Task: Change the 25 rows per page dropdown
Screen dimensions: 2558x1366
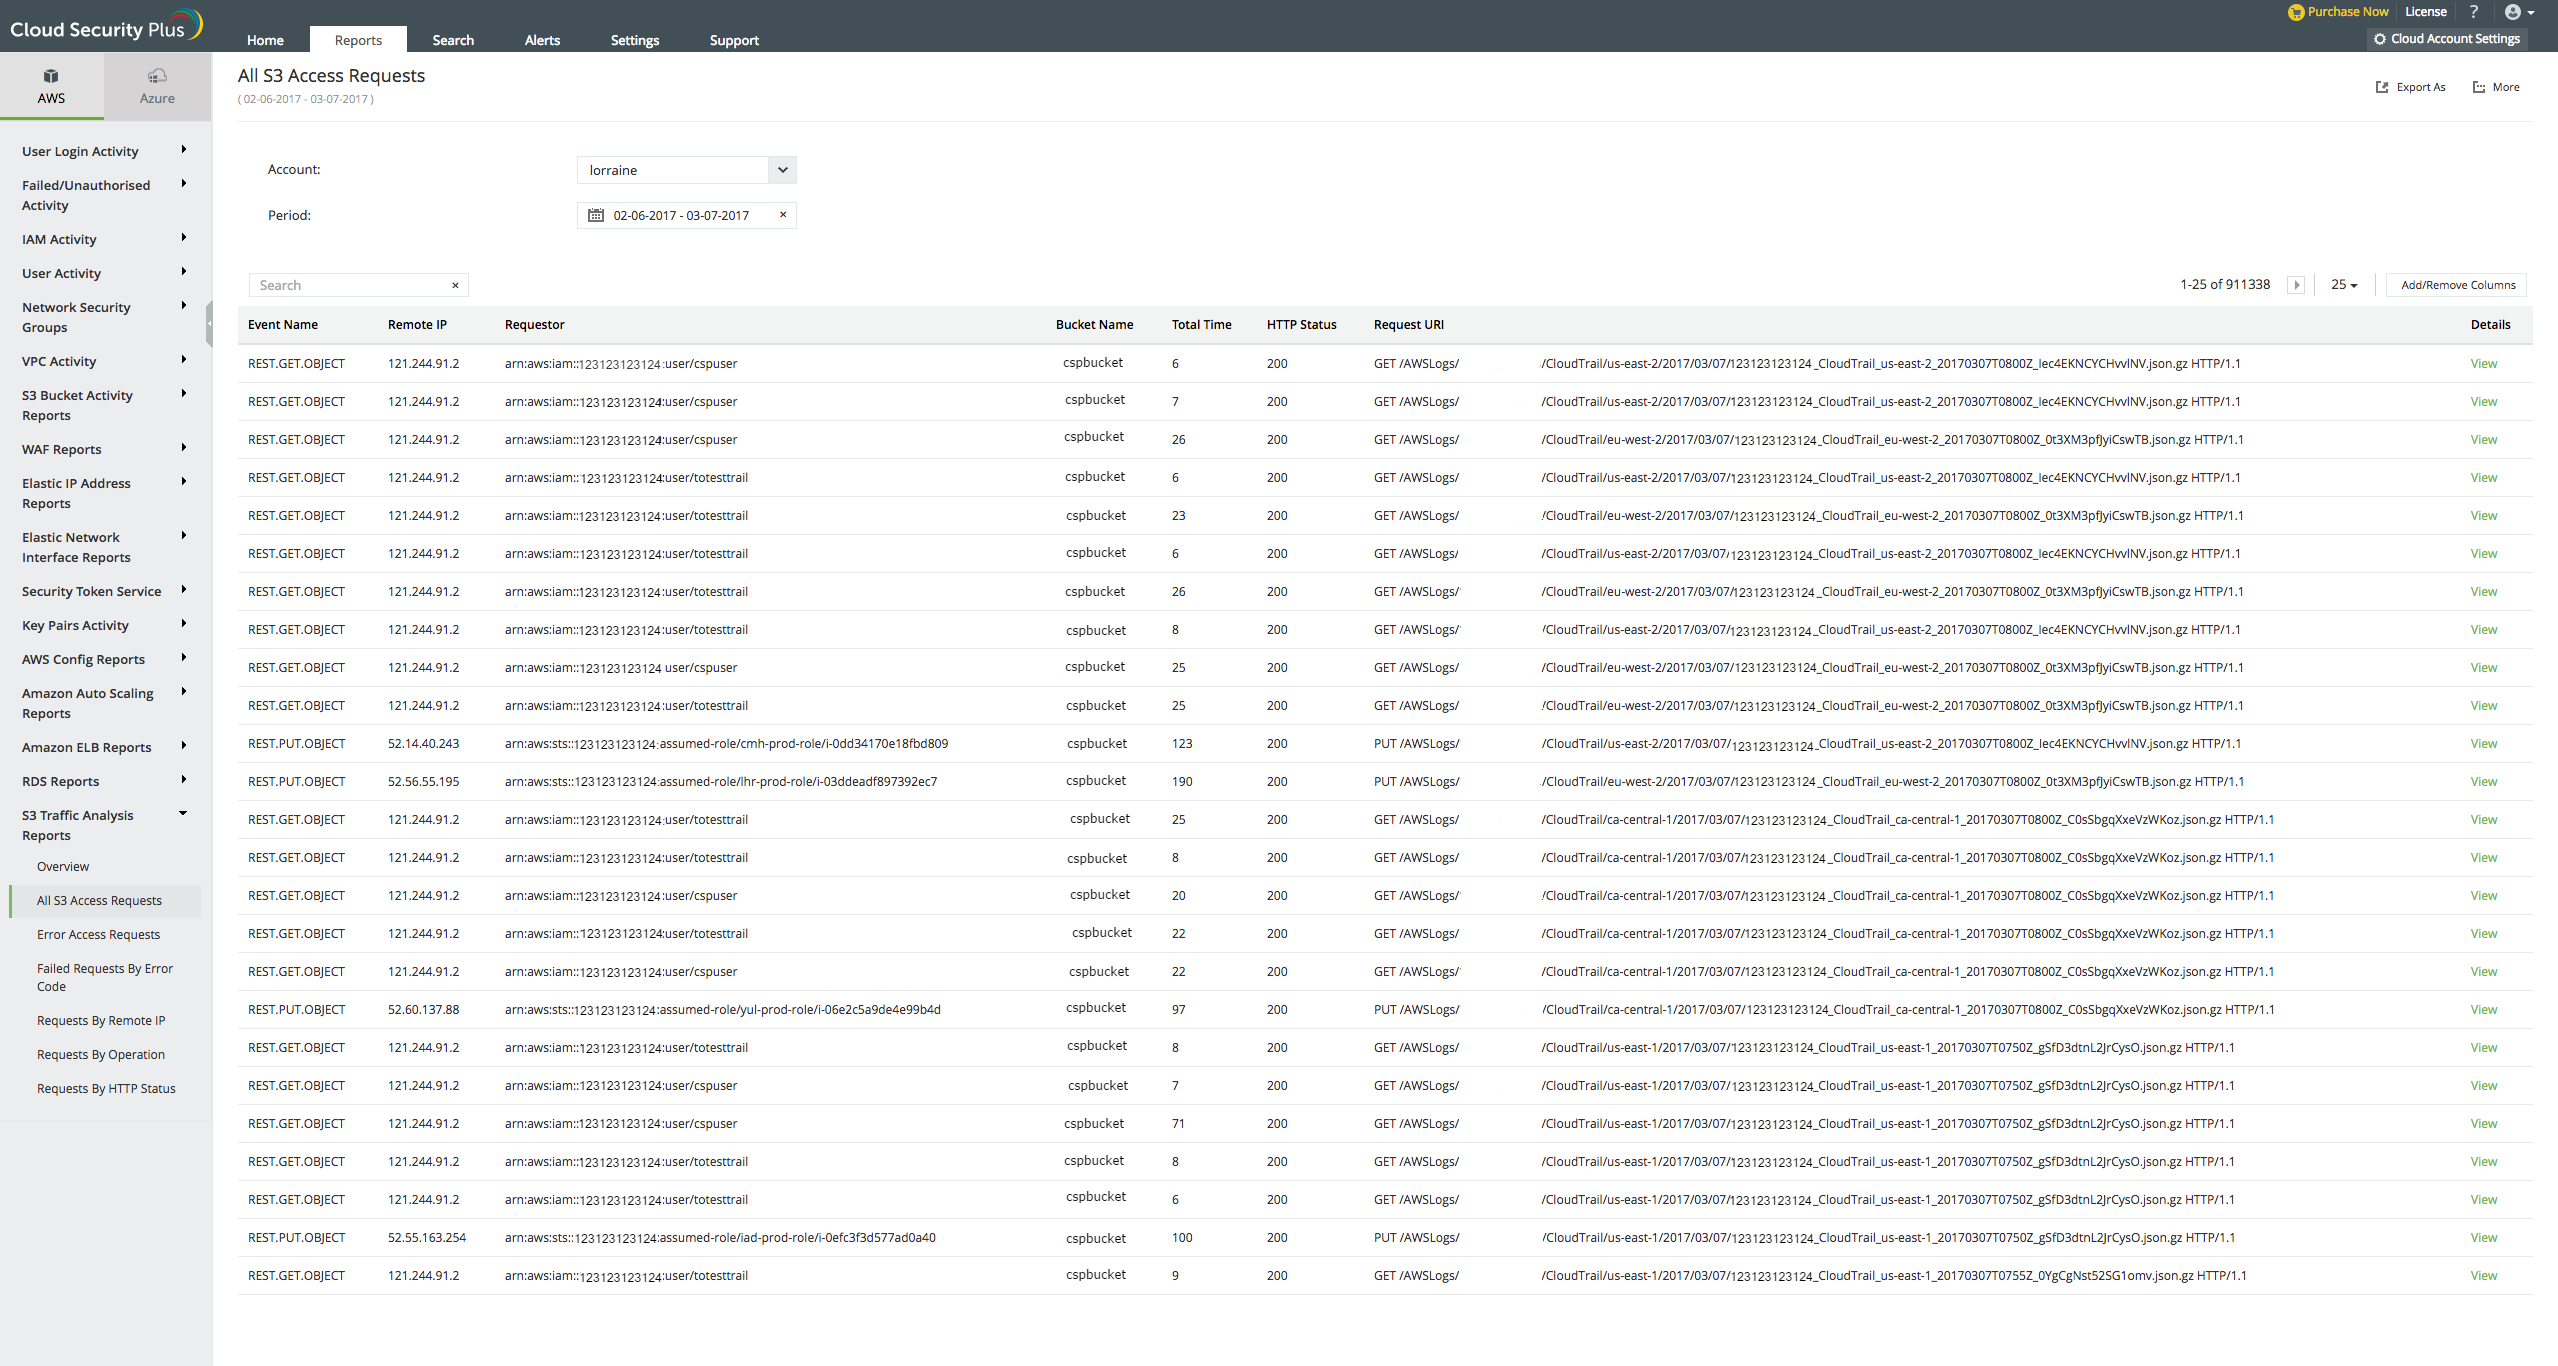Action: point(2343,285)
